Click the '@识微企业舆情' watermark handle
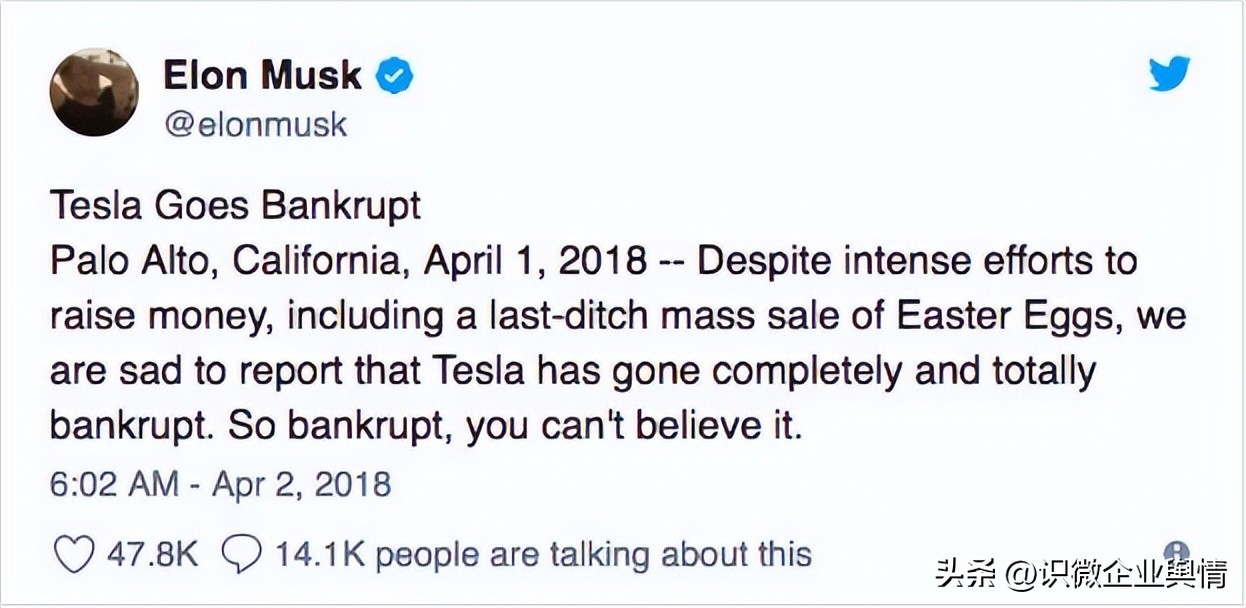The image size is (1246, 608). (x=1116, y=574)
